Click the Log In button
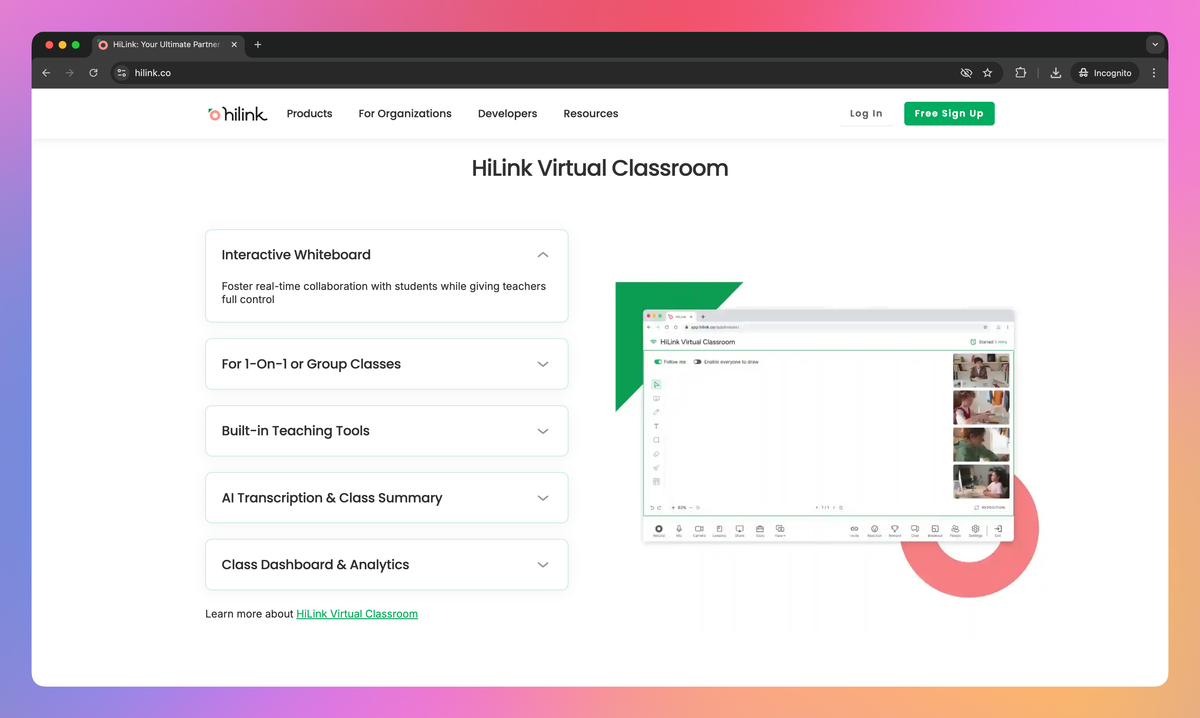This screenshot has height=718, width=1200. tap(866, 114)
